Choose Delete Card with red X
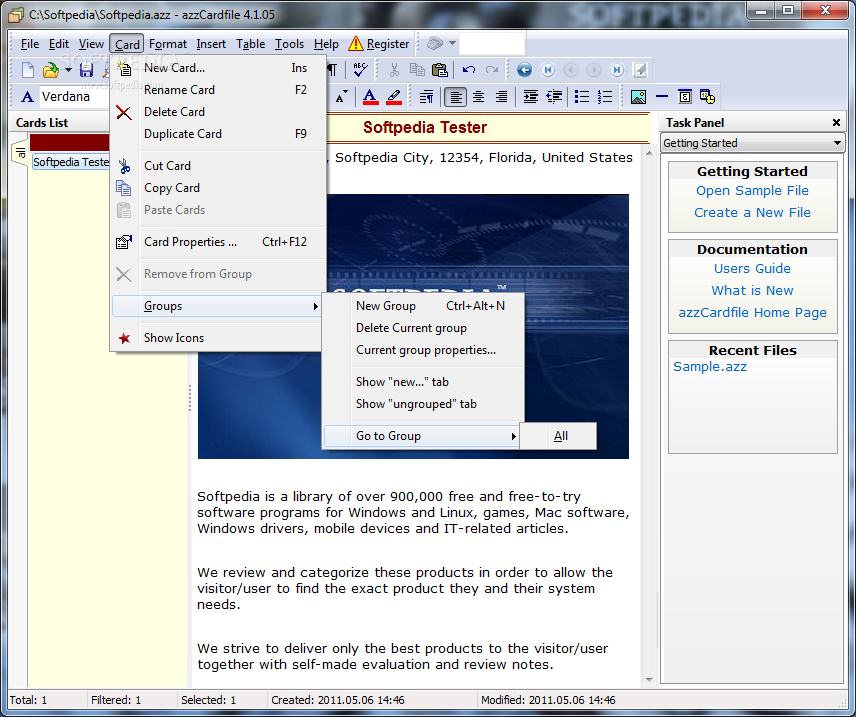The width and height of the screenshot is (856, 717). pos(218,112)
